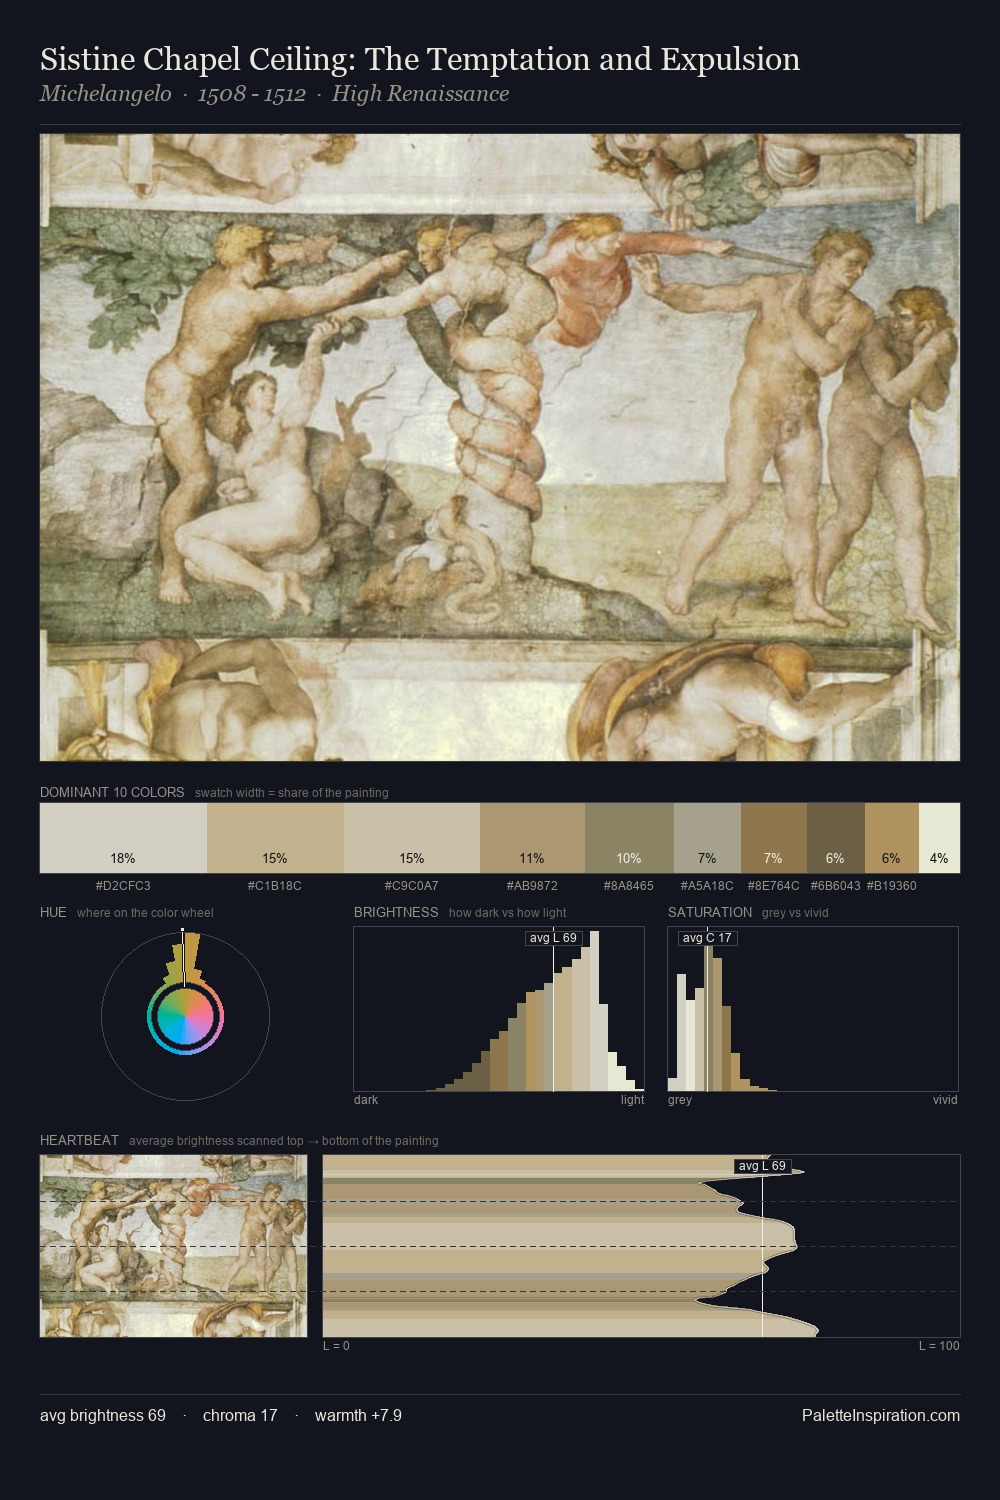Select the 10% swatch #8A8465
Viewport: 1000px width, 1500px height.
[x=629, y=838]
